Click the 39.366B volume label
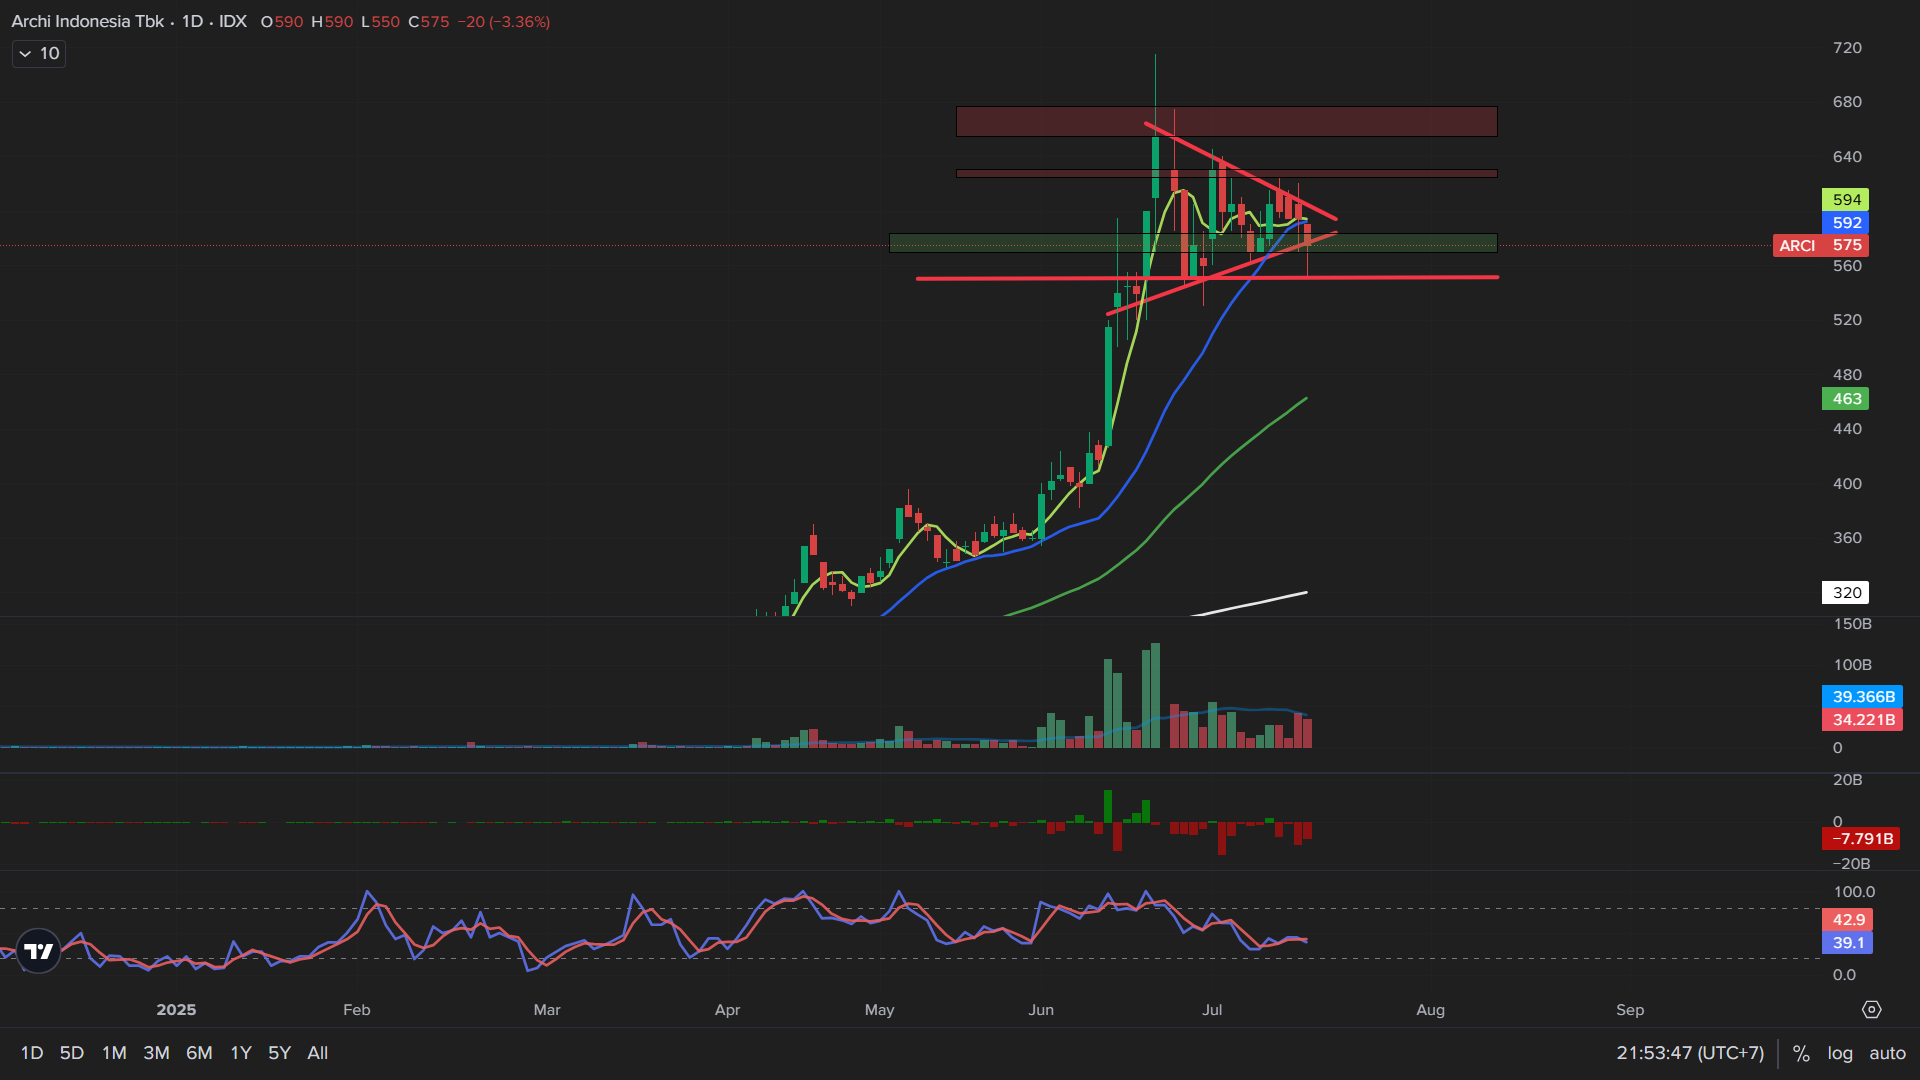 point(1863,697)
